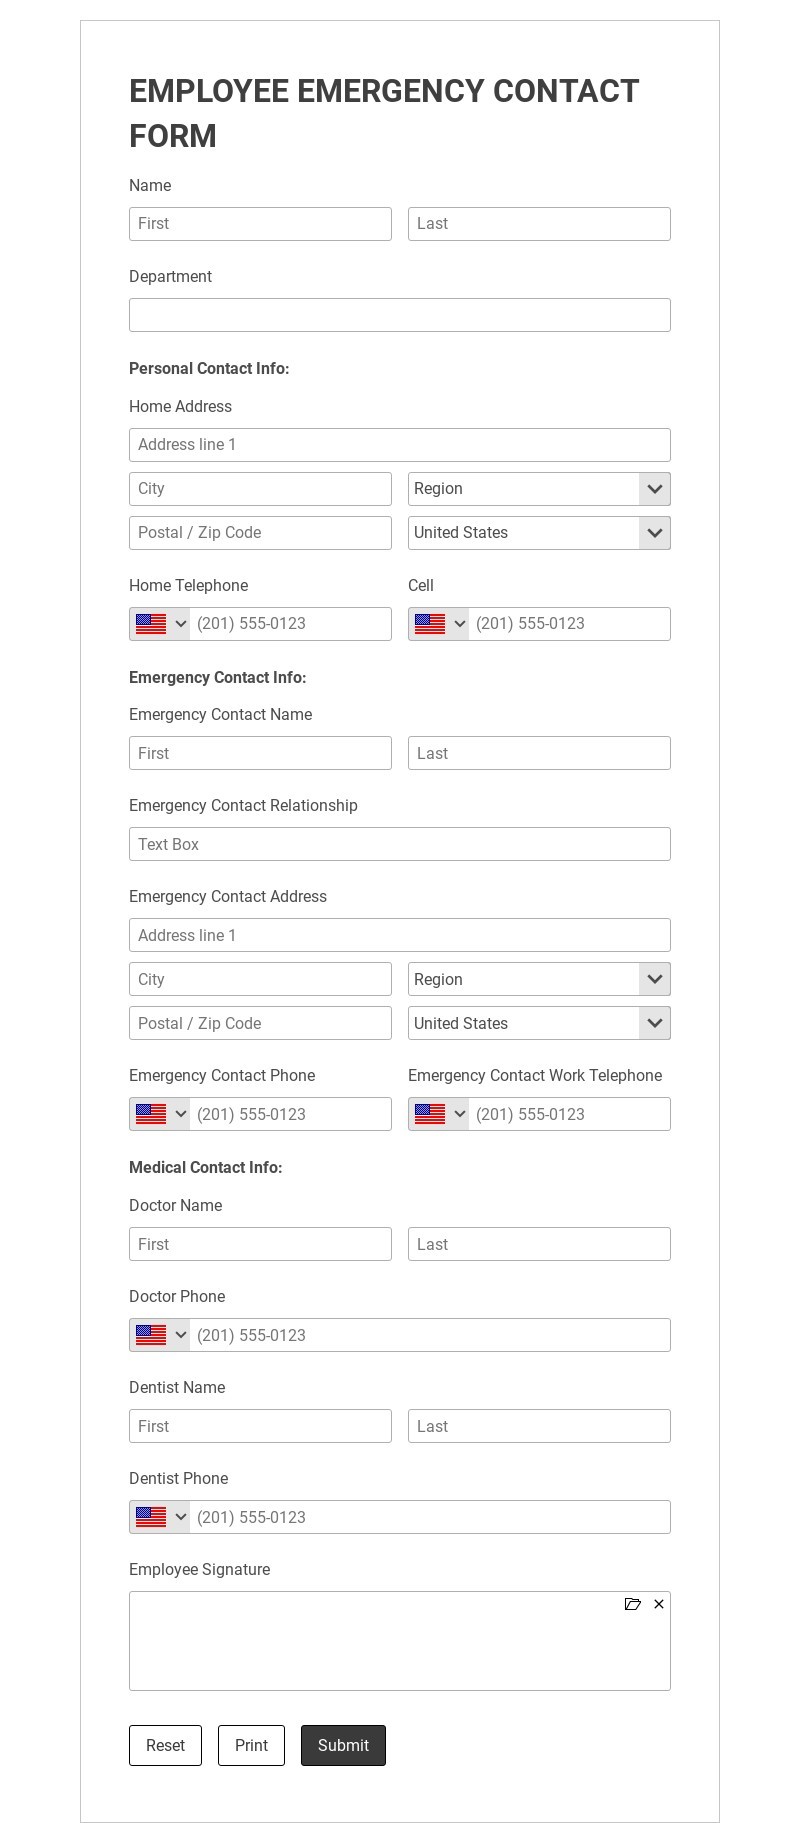Screen dimensions: 800x1823
Task: Click the Cell phone US flag icon
Action: (430, 624)
